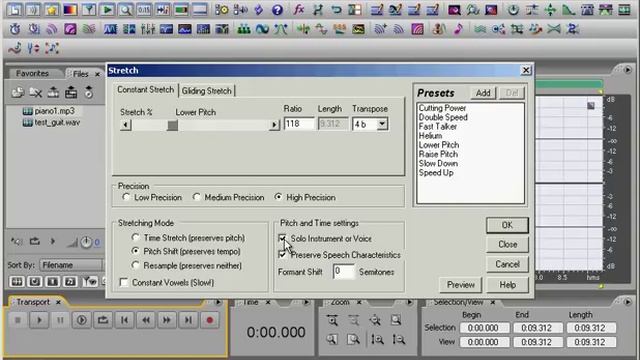Viewport: 640px width, 360px height.
Task: Click the fx effects toolbar icon
Action: pyautogui.click(x=299, y=9)
